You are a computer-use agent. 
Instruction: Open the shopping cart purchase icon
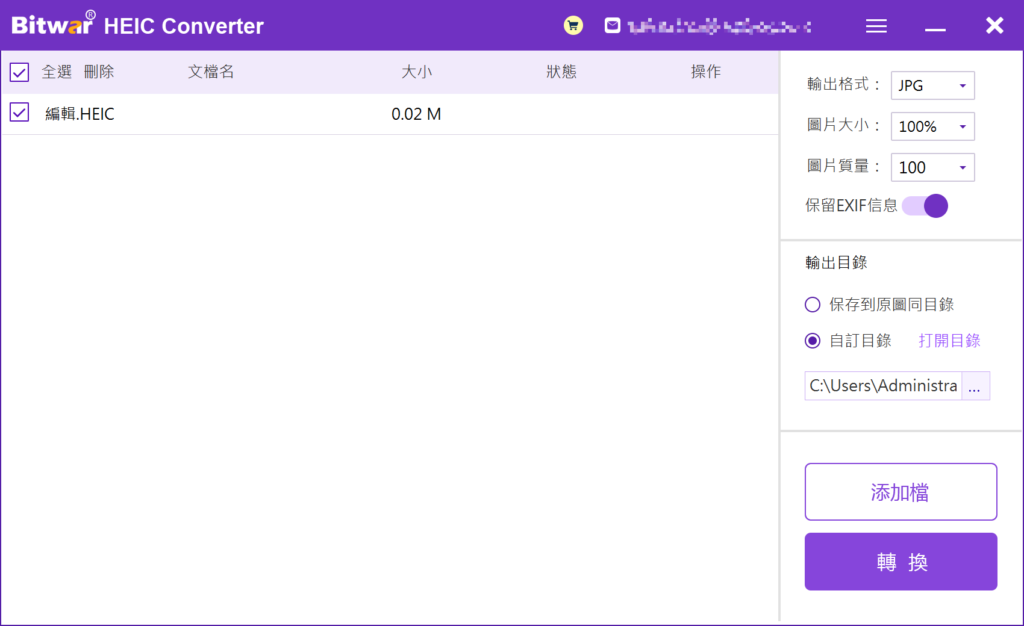pos(573,25)
